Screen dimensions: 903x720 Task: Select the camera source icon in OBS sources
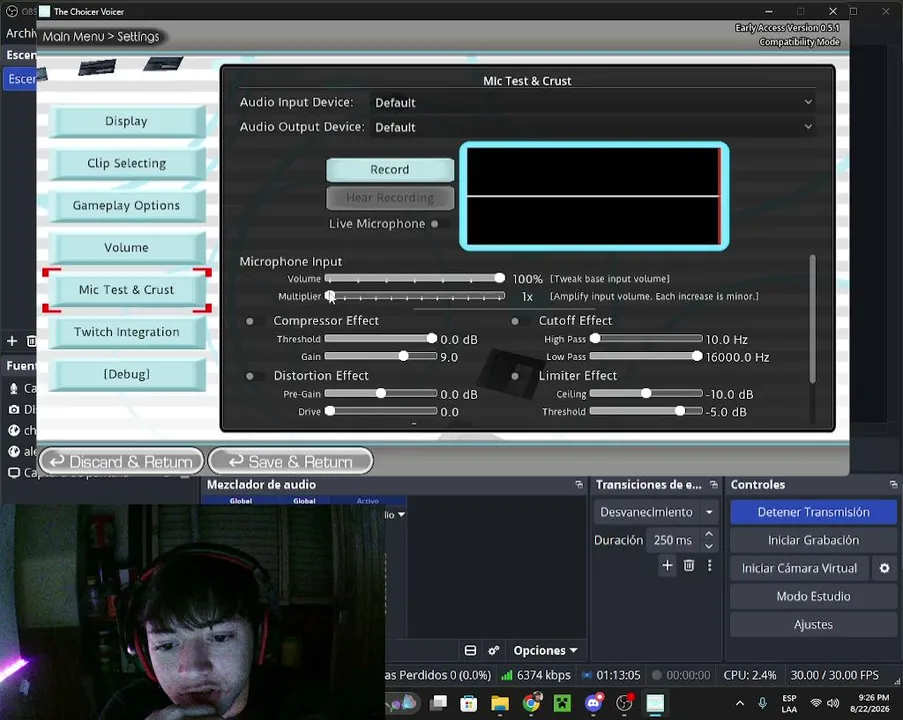14,410
